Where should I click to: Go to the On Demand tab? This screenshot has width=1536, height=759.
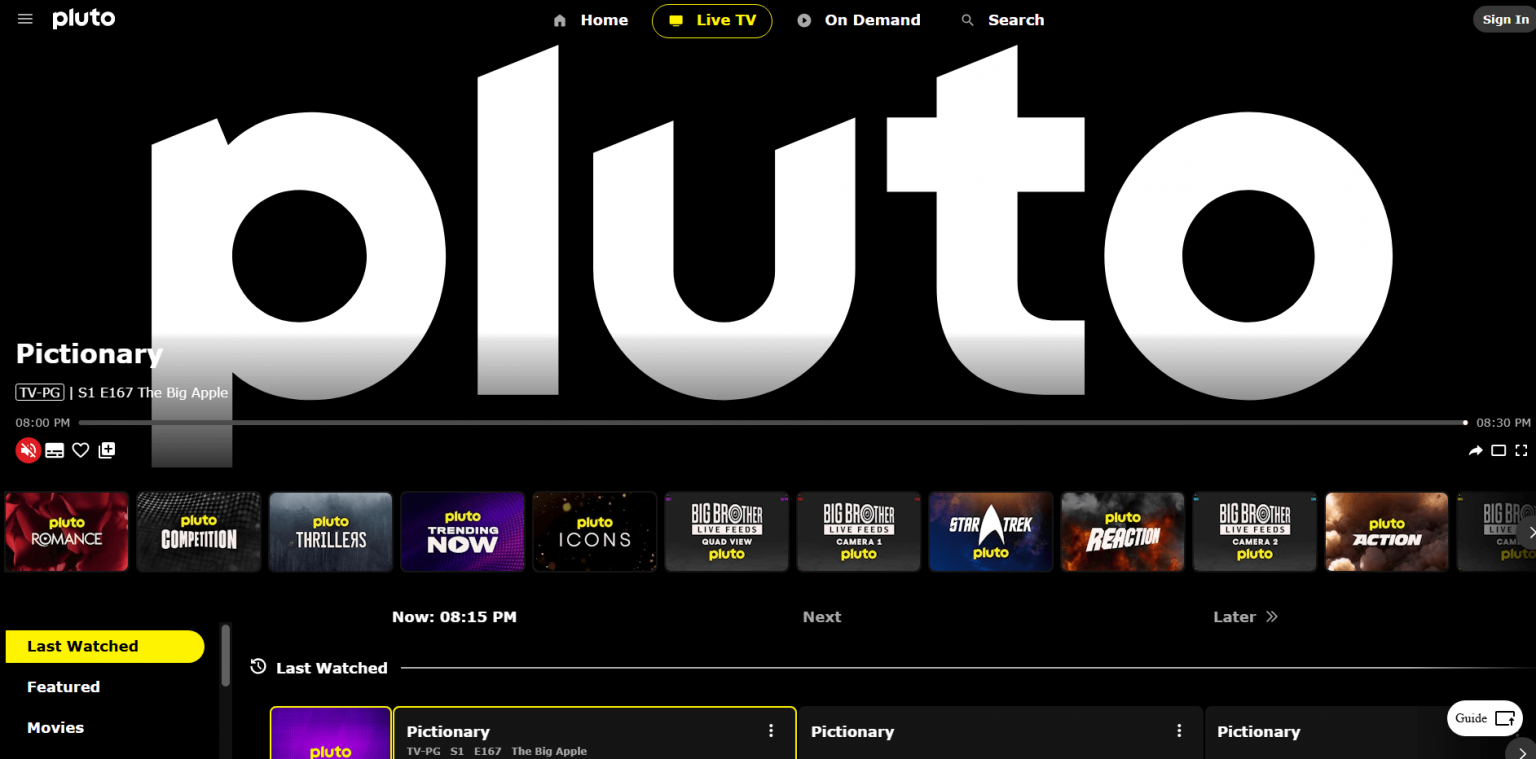pos(859,20)
